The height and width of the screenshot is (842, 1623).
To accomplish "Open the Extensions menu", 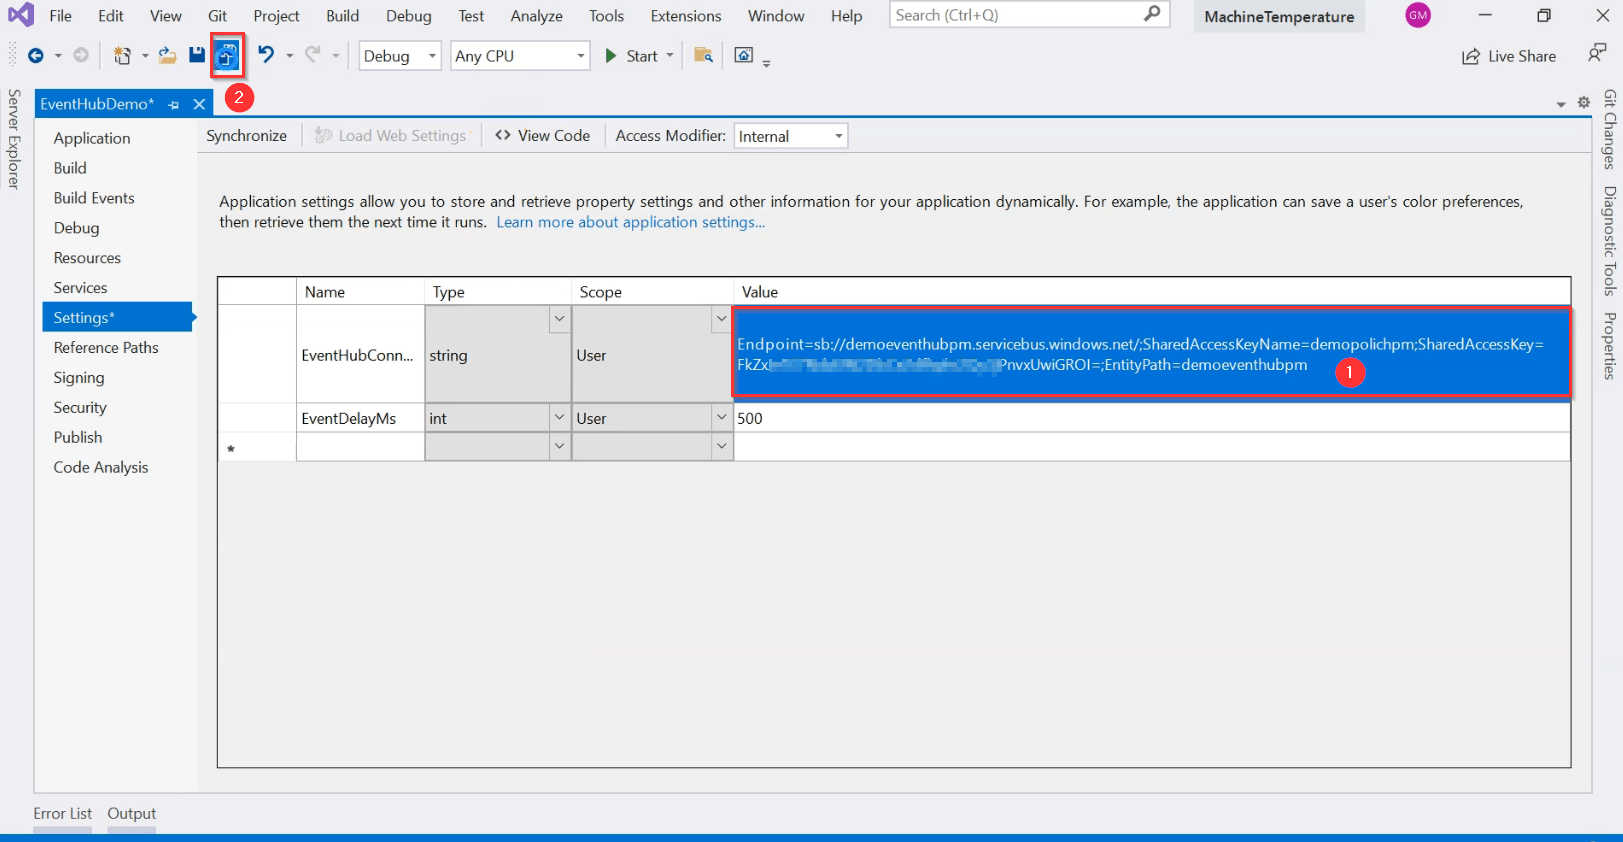I will [x=685, y=16].
